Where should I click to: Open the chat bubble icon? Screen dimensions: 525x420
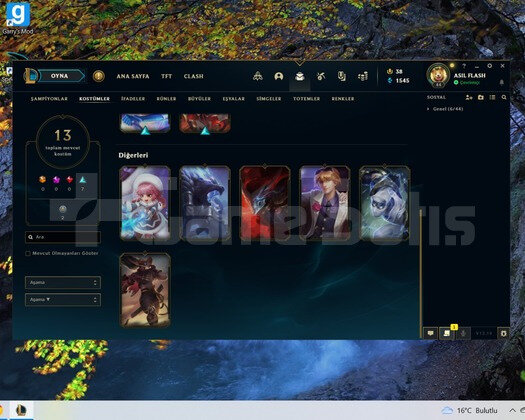pyautogui.click(x=430, y=333)
